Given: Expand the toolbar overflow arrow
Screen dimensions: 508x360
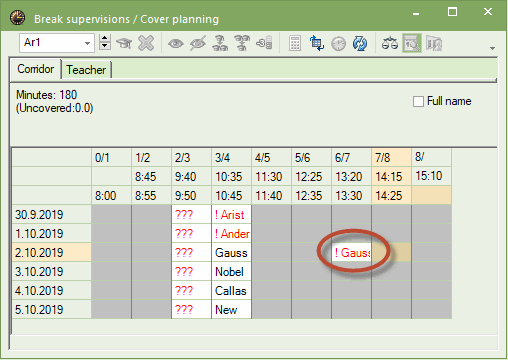Looking at the screenshot, I should click(492, 49).
